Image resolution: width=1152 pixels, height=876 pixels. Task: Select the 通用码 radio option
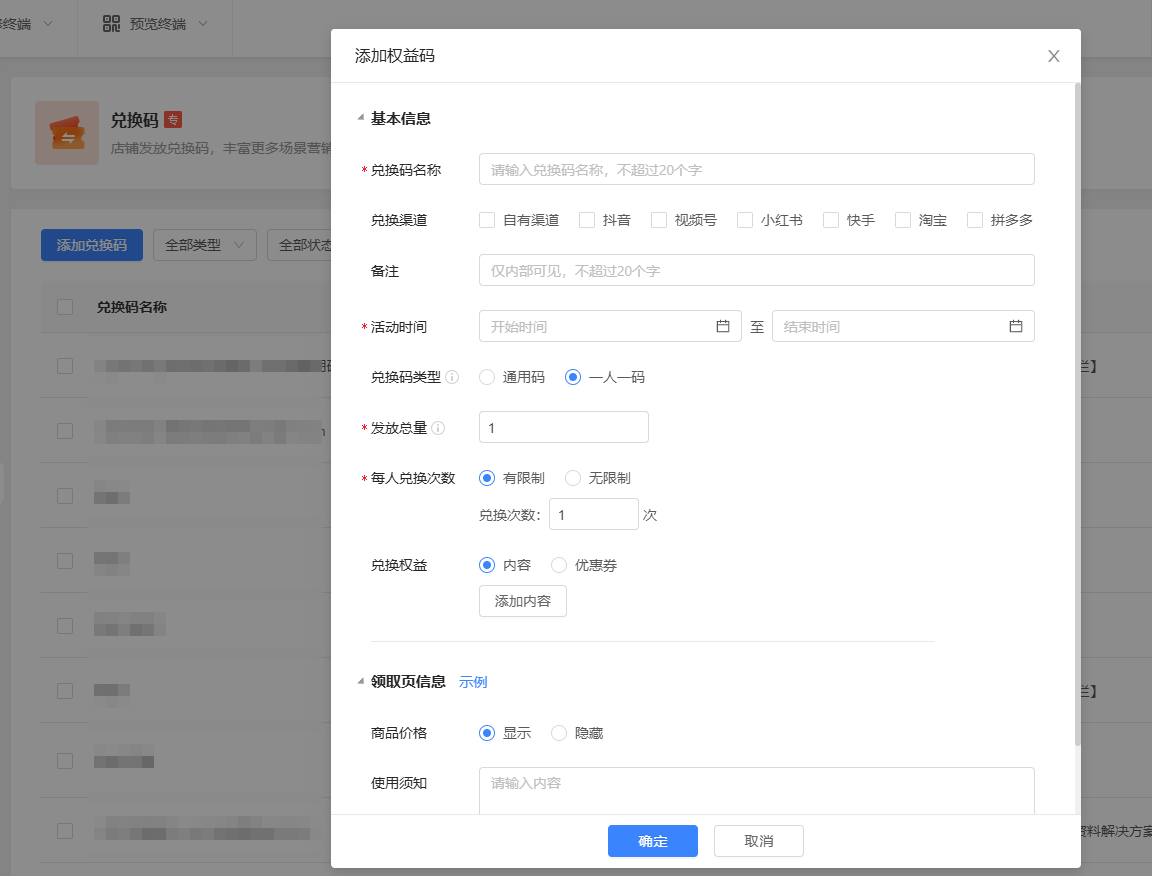(x=487, y=377)
